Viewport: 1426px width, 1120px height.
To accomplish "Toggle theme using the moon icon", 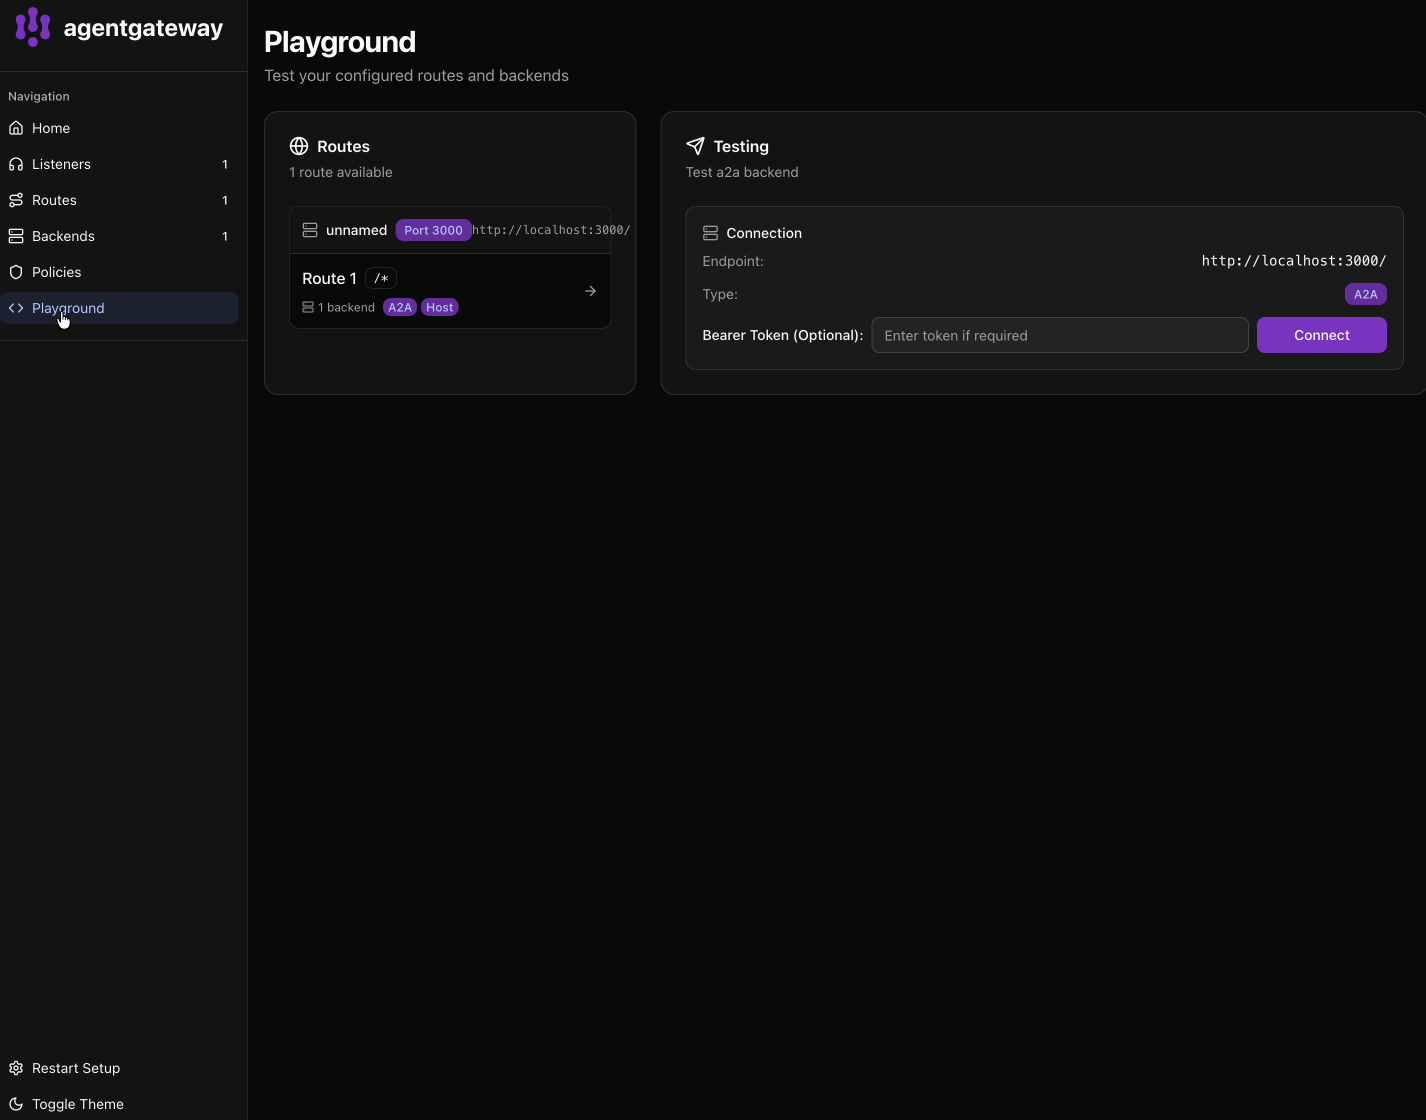I will [16, 1104].
